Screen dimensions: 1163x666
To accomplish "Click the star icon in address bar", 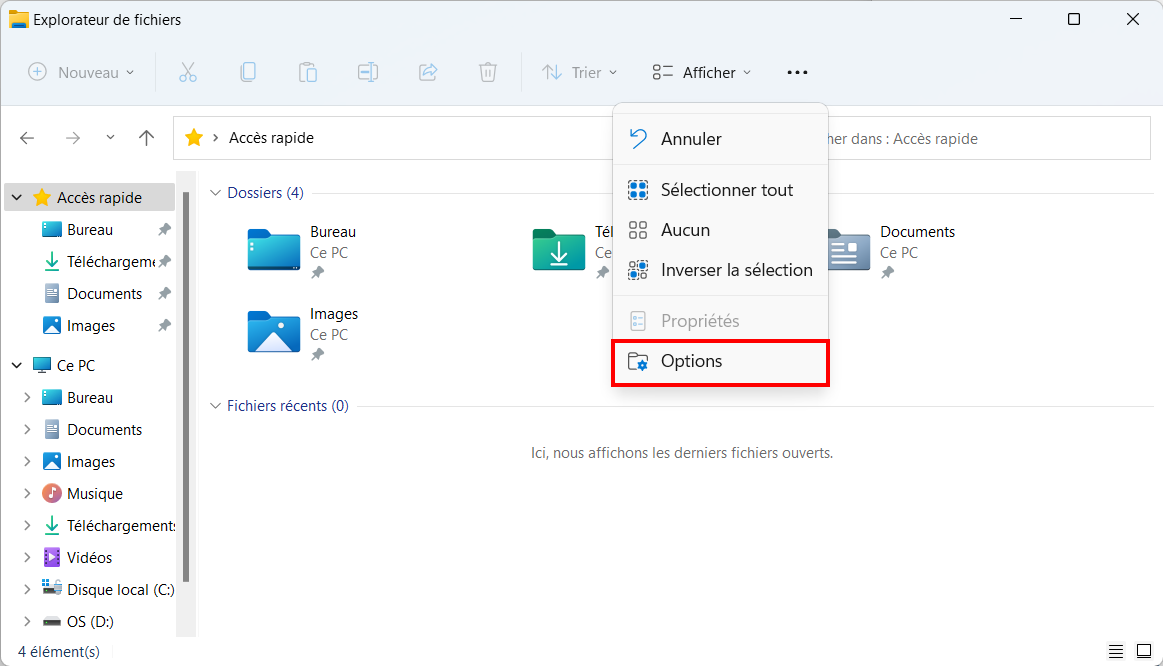I will click(x=194, y=137).
